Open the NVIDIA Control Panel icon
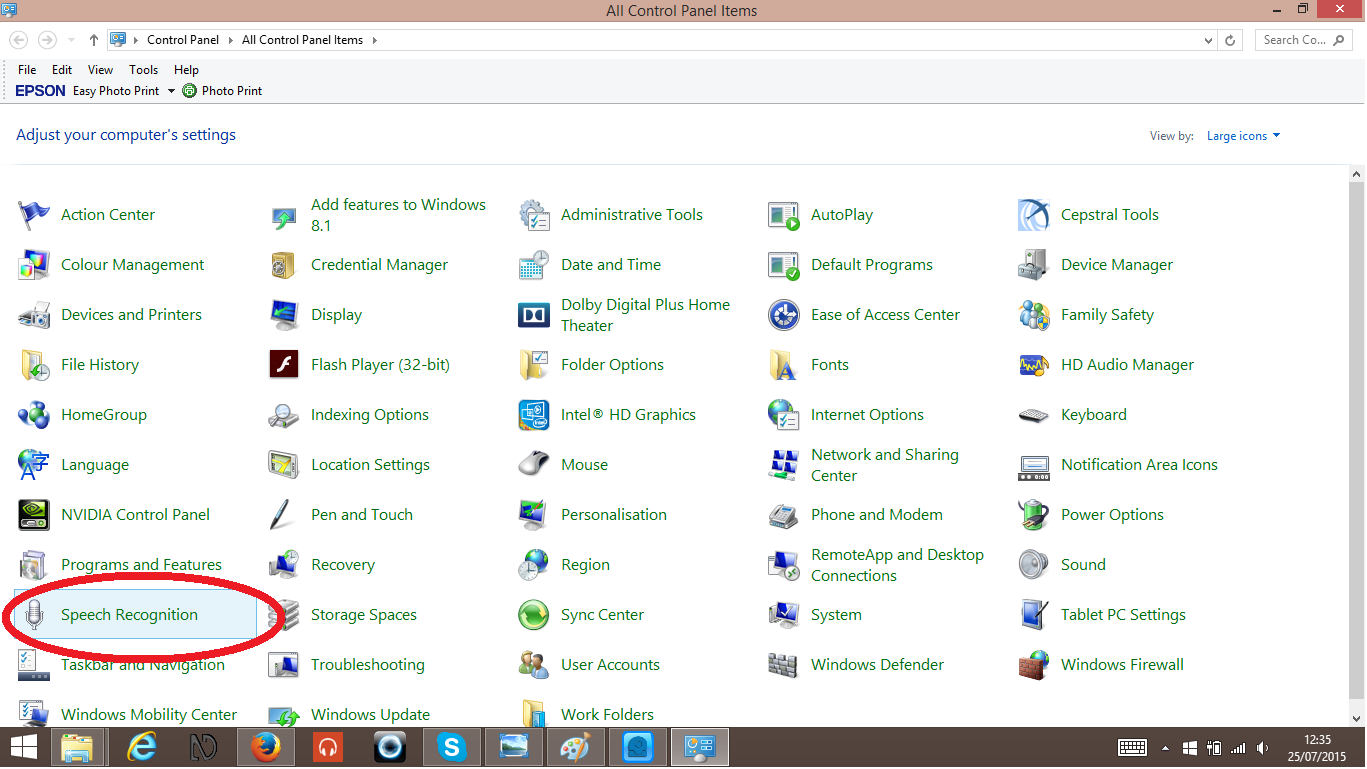The image size is (1367, 769). [34, 515]
